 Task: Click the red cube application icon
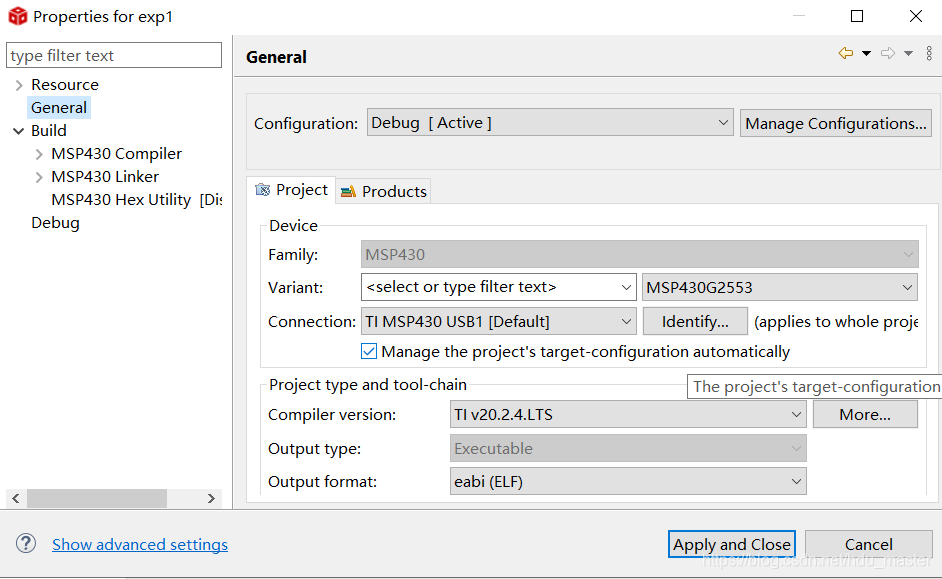(18, 16)
